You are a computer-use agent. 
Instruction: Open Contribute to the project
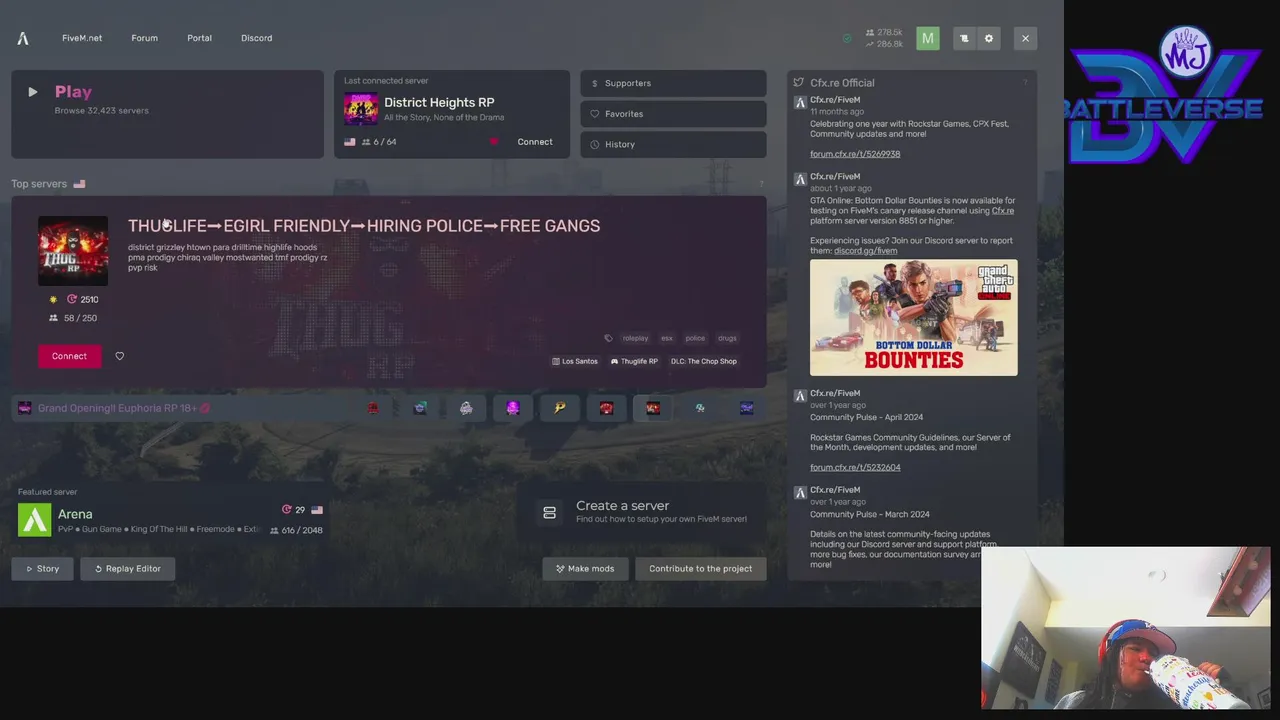(701, 569)
